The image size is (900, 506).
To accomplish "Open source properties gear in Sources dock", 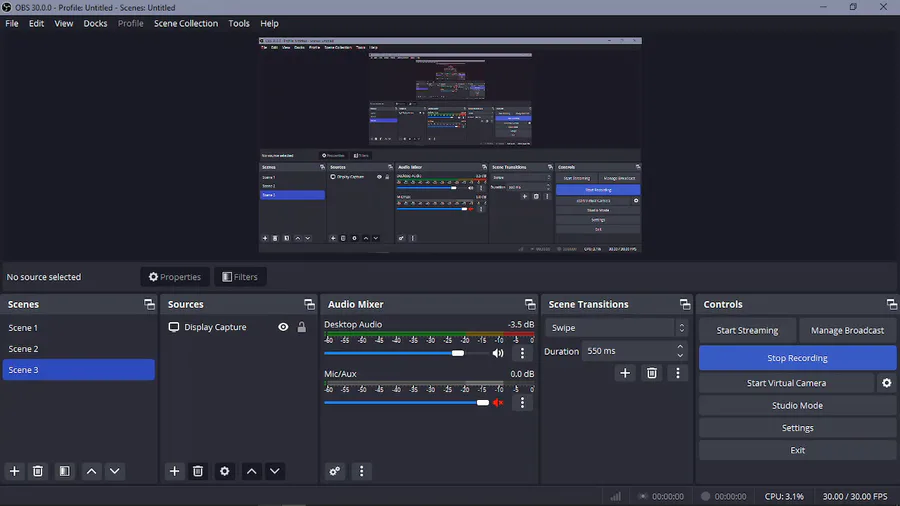I will pyautogui.click(x=224, y=471).
